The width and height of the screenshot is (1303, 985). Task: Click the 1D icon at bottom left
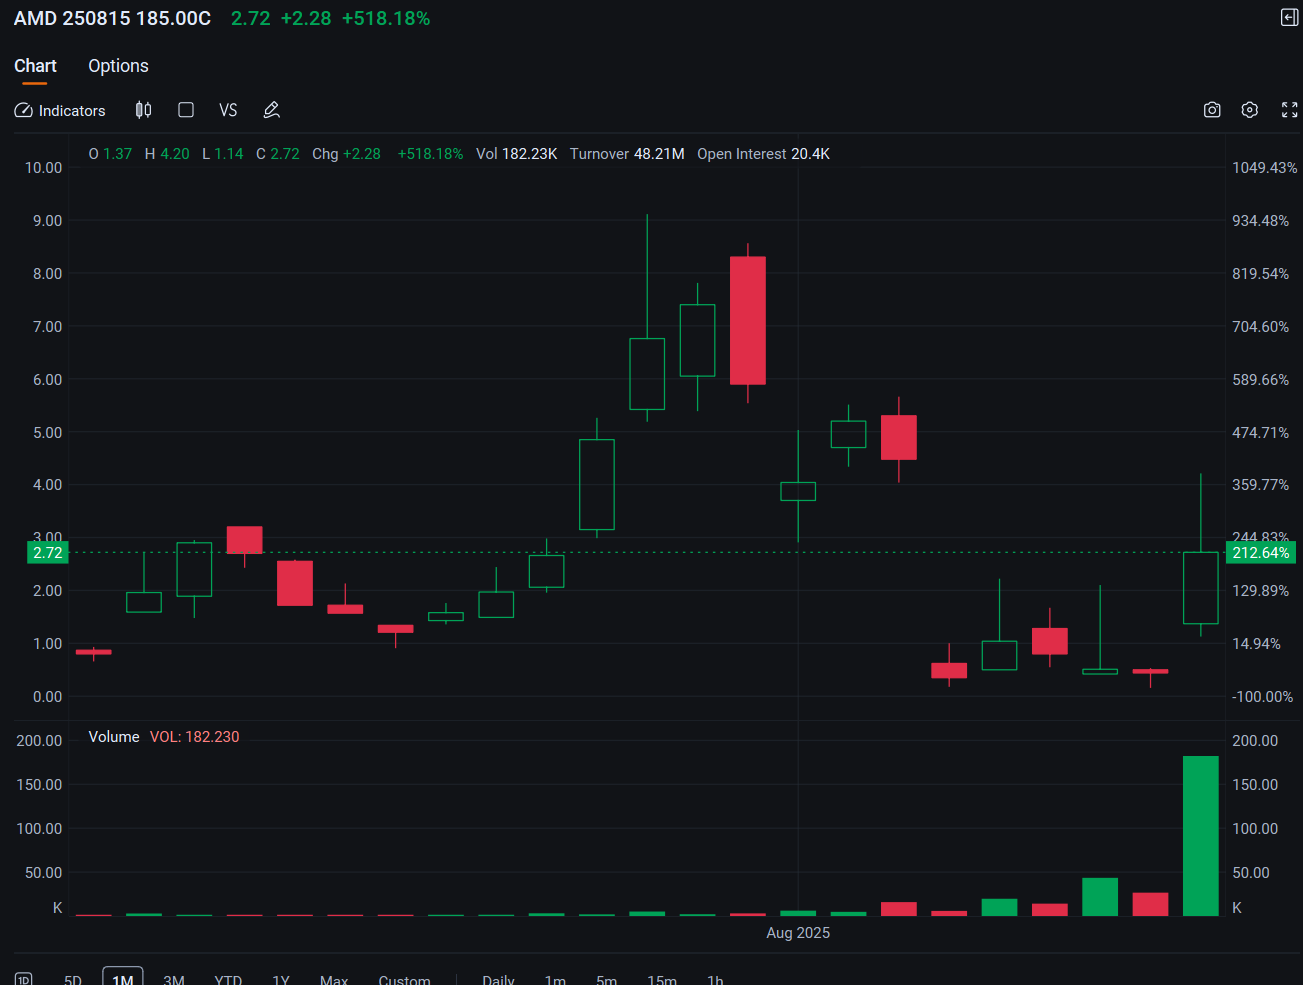click(x=24, y=979)
